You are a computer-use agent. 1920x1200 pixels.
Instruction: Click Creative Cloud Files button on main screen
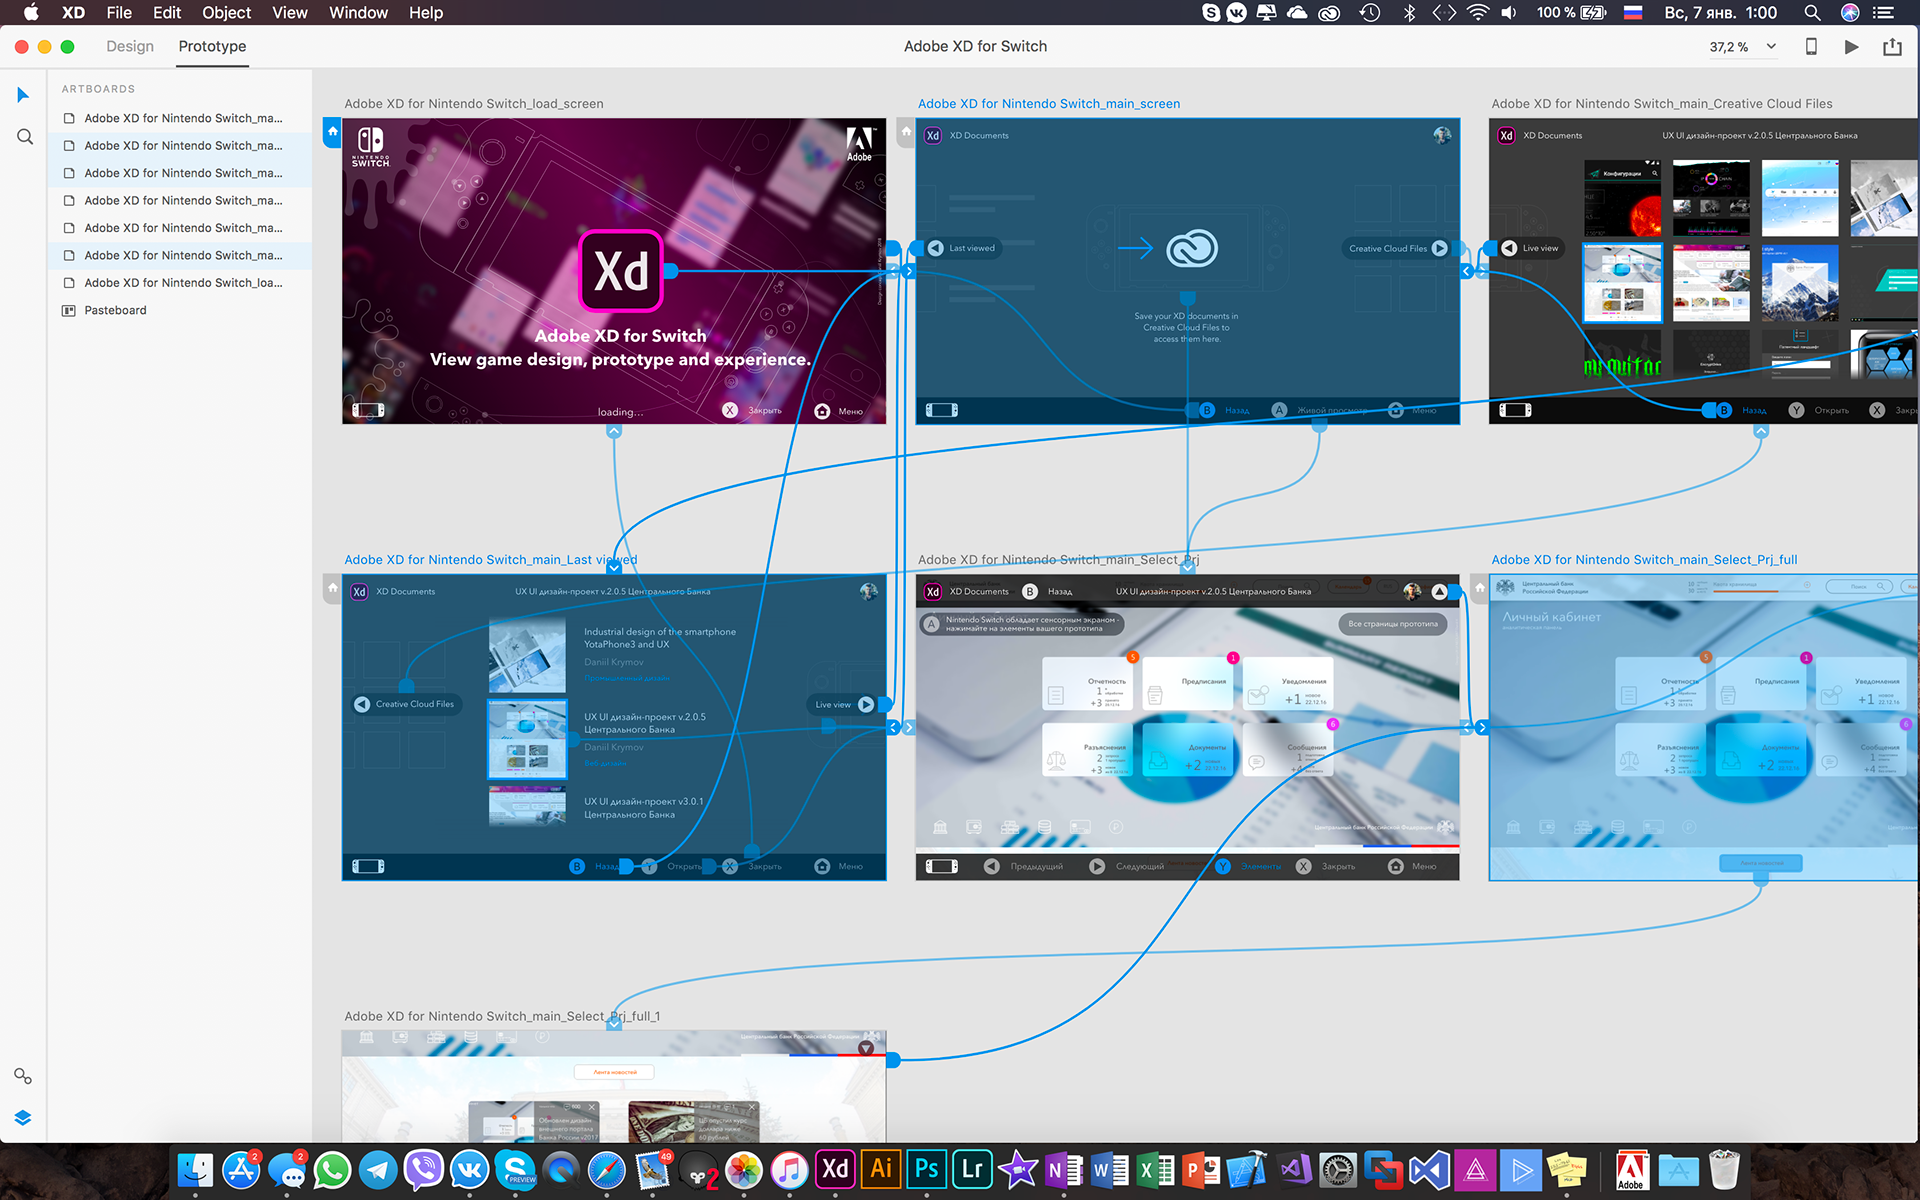pyautogui.click(x=1398, y=248)
